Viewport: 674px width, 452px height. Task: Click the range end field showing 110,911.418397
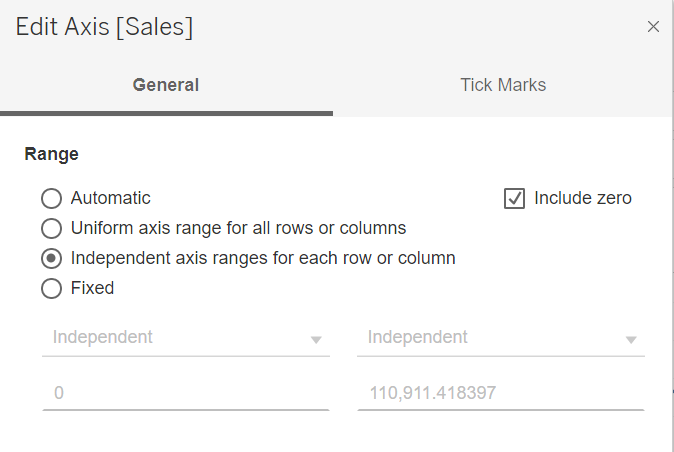pyautogui.click(x=500, y=394)
